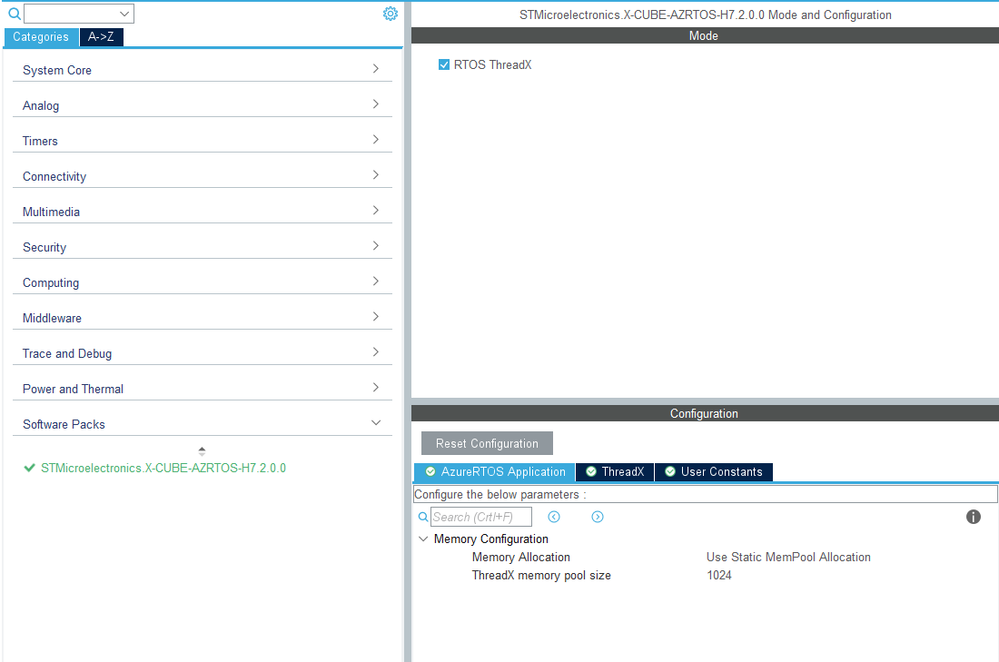Image resolution: width=999 pixels, height=662 pixels.
Task: Click the search magnifier icon in category panel
Action: click(x=14, y=13)
